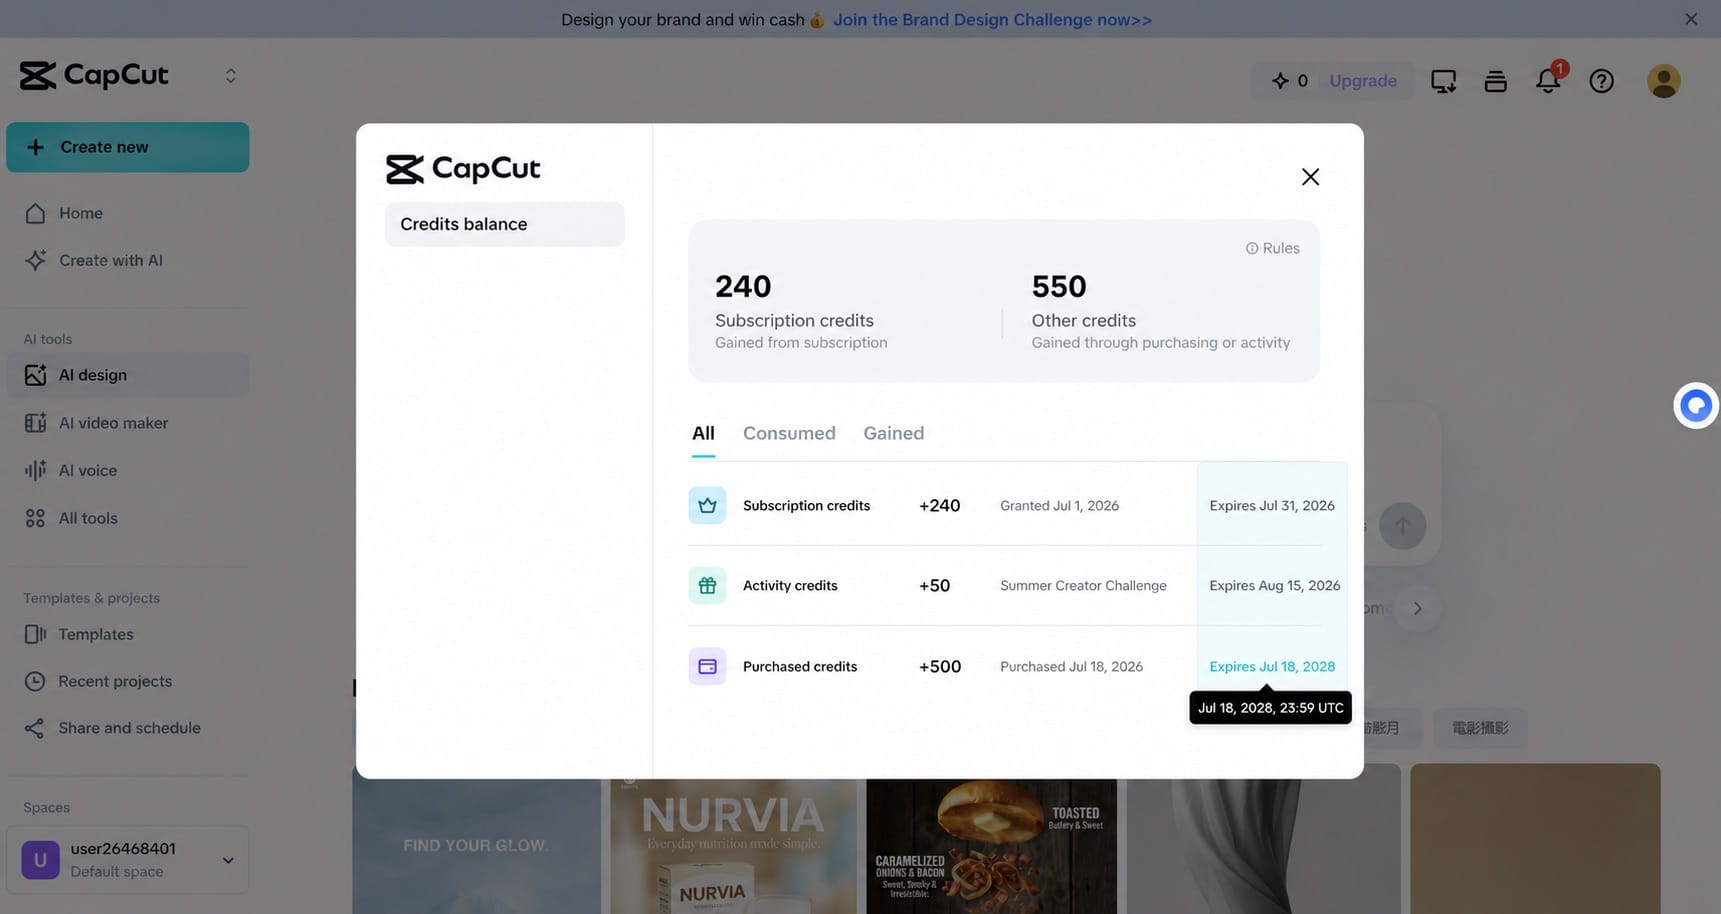Click the AI design icon
This screenshot has height=914, width=1721.
(x=35, y=375)
